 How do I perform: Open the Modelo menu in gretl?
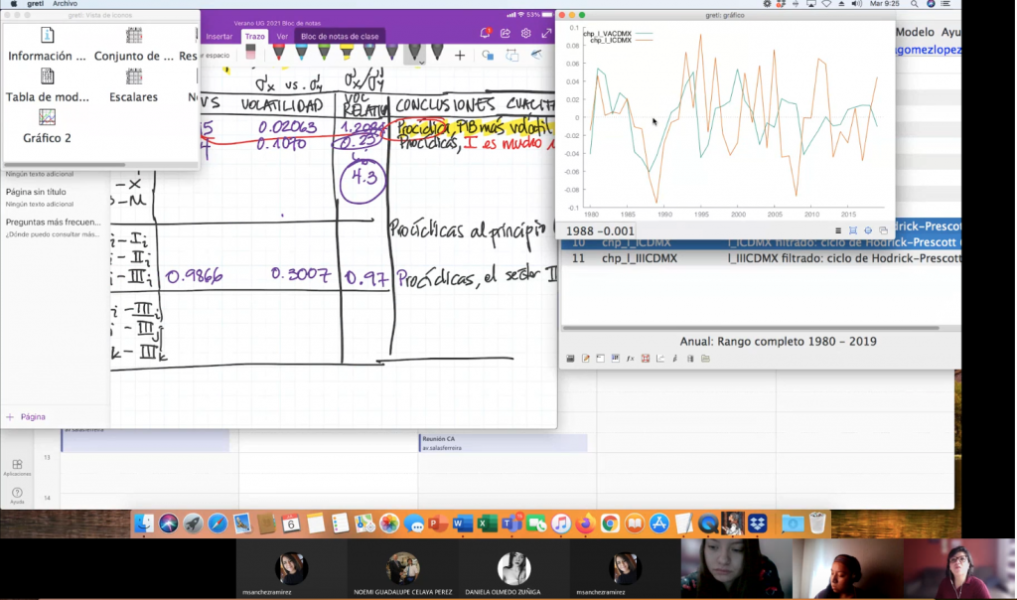[x=914, y=32]
